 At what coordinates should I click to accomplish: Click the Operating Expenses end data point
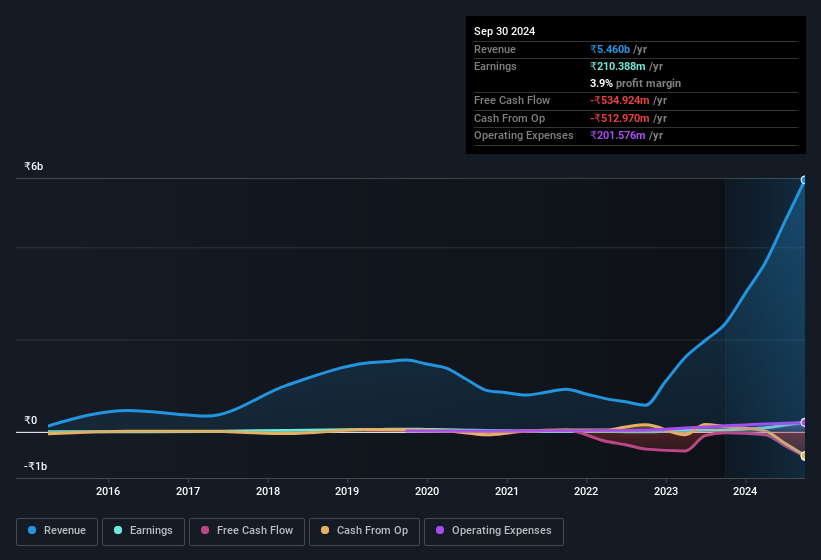(x=804, y=422)
